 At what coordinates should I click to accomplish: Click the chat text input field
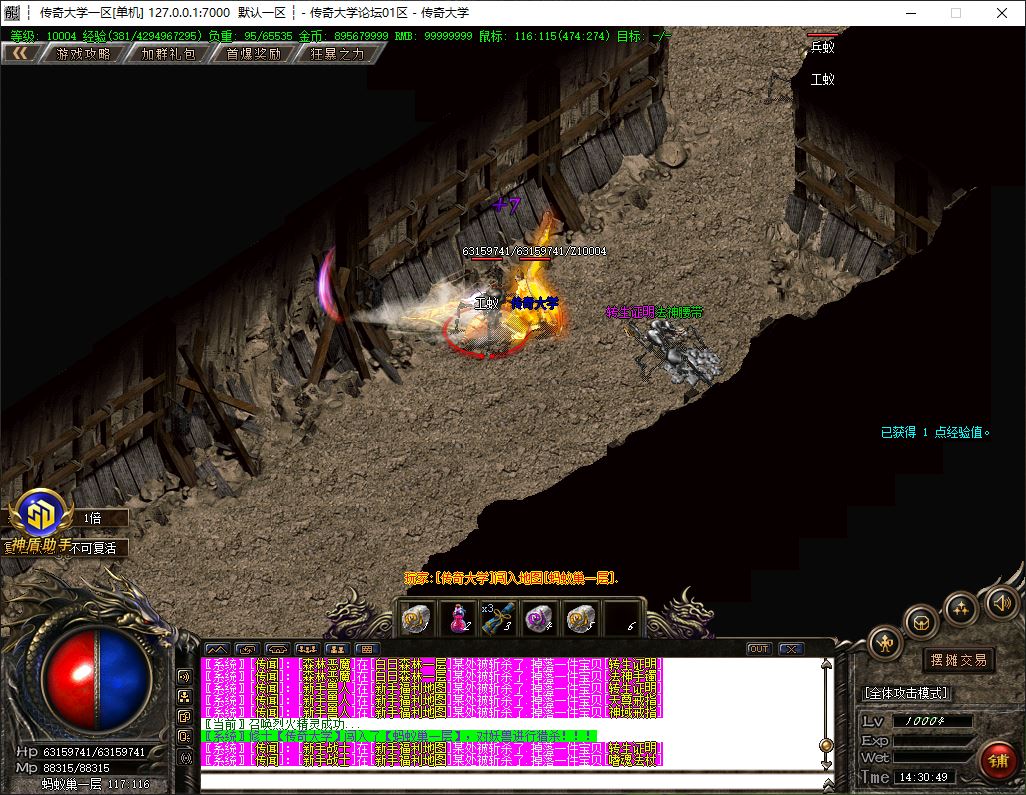(512, 781)
